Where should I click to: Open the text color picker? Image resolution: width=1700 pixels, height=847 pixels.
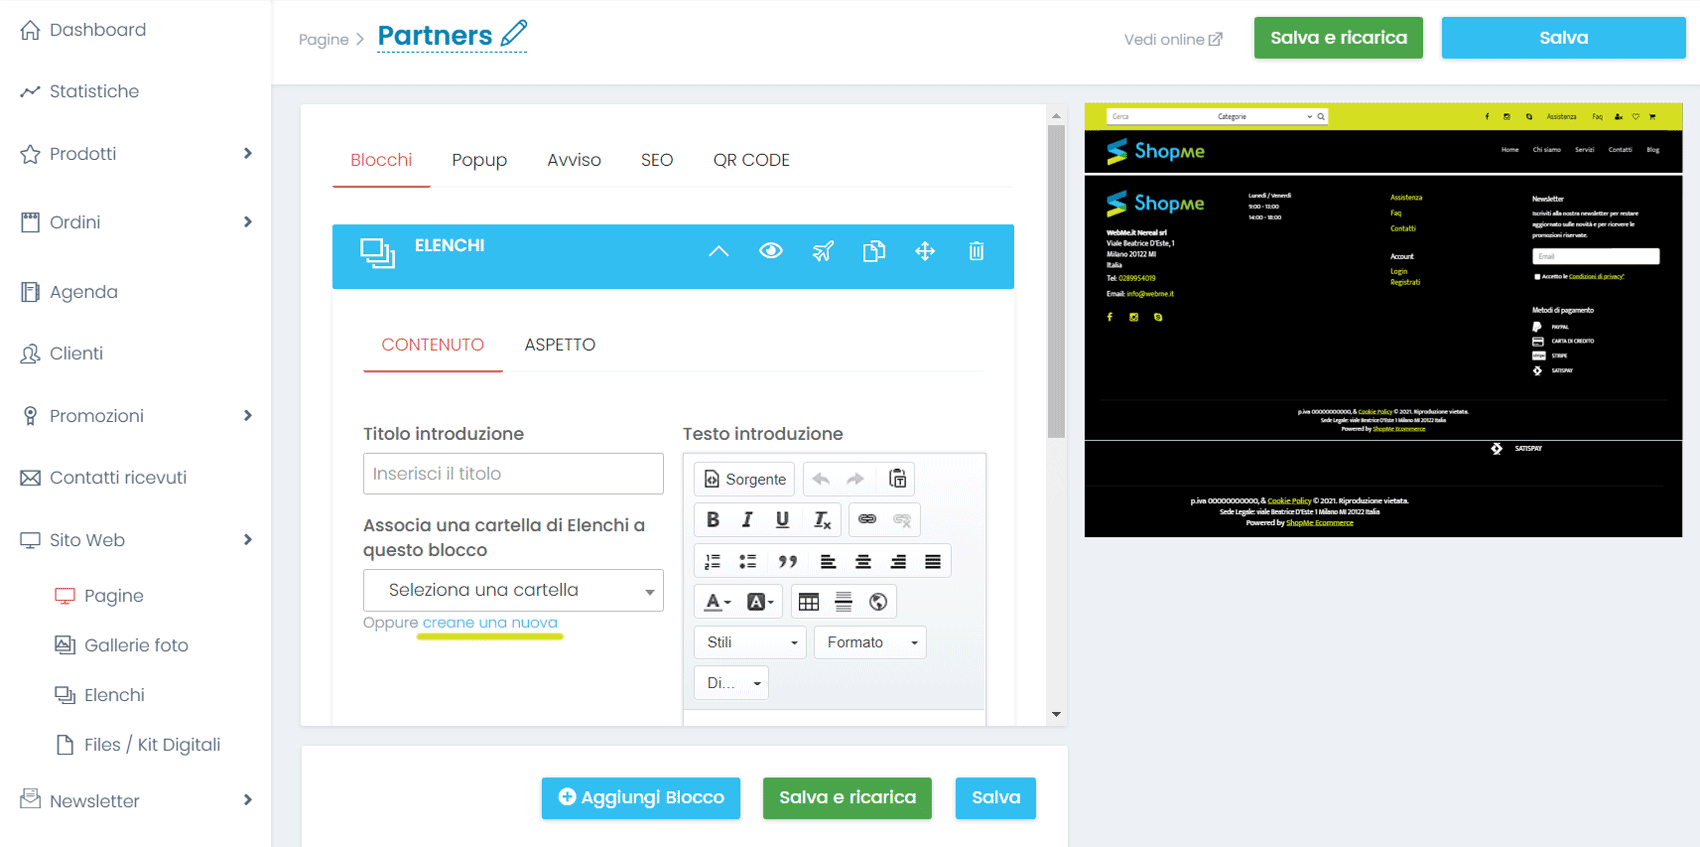tap(717, 602)
